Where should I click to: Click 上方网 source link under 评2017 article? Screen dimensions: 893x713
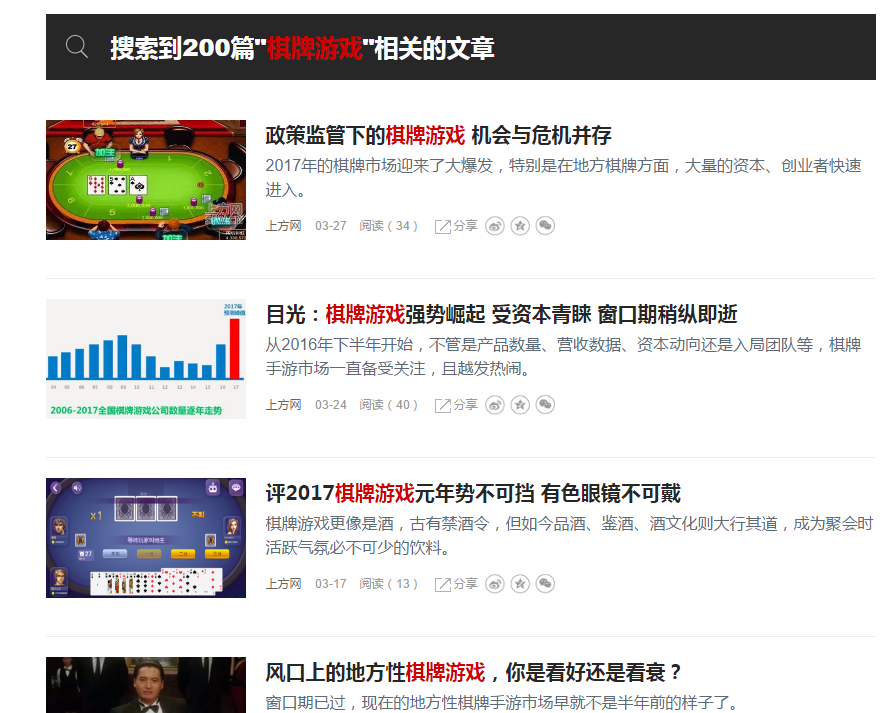point(283,584)
